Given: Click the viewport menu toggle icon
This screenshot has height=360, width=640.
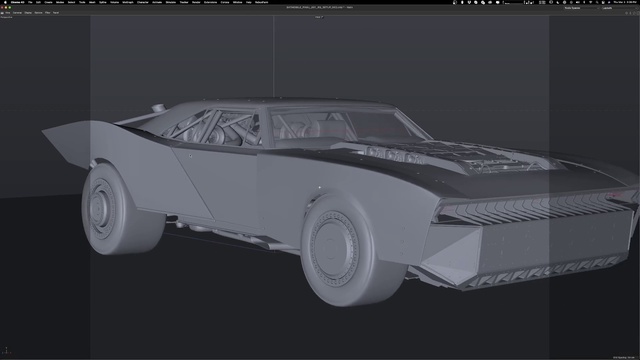Looking at the screenshot, I should (2, 13).
